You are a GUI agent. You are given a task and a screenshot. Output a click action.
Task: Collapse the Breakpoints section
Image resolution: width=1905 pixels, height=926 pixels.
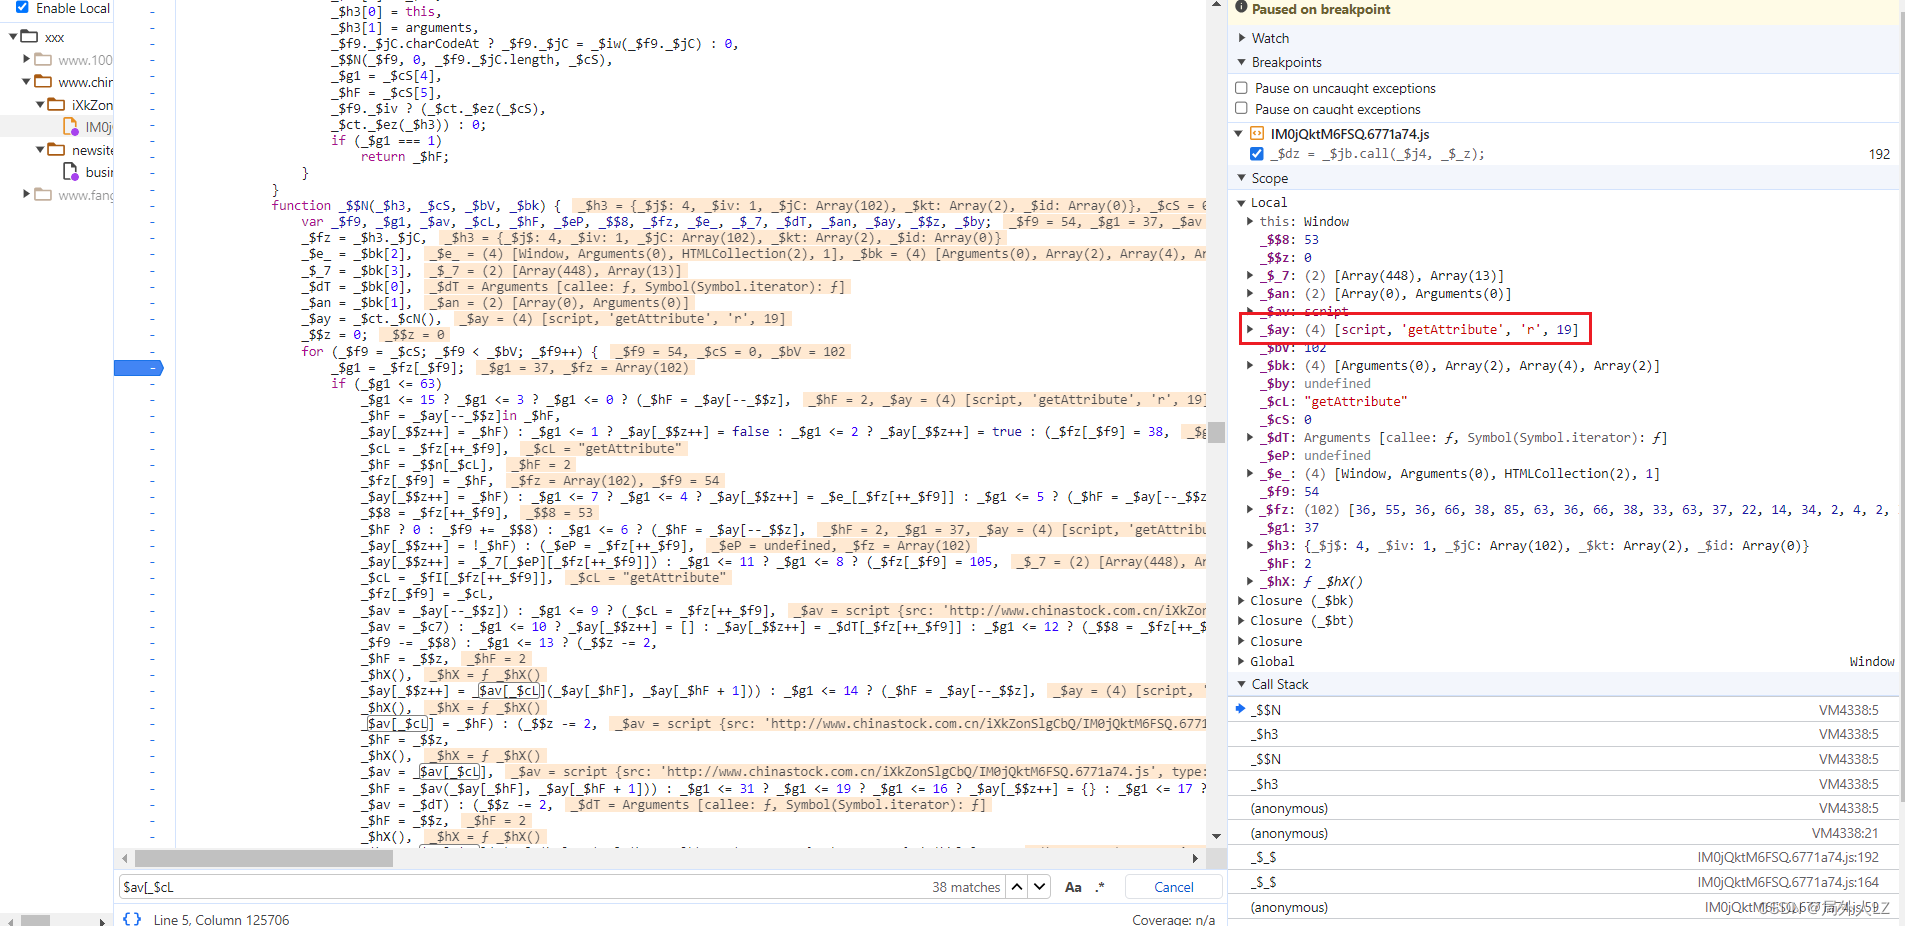1242,62
